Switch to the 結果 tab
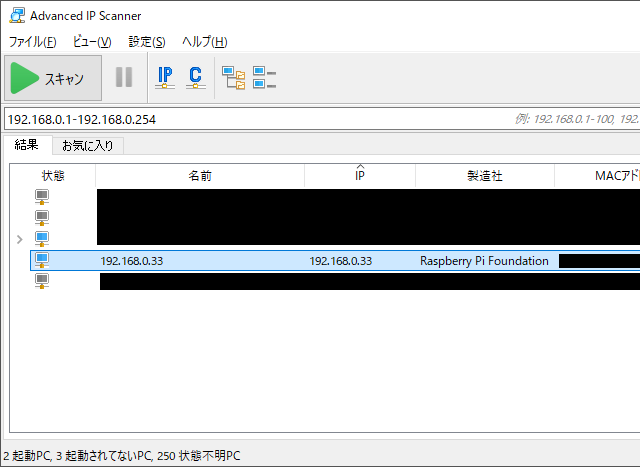 click(27, 145)
